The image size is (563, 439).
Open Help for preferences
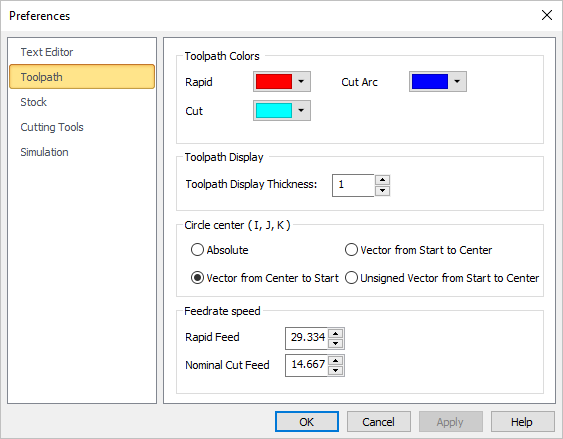coord(522,422)
